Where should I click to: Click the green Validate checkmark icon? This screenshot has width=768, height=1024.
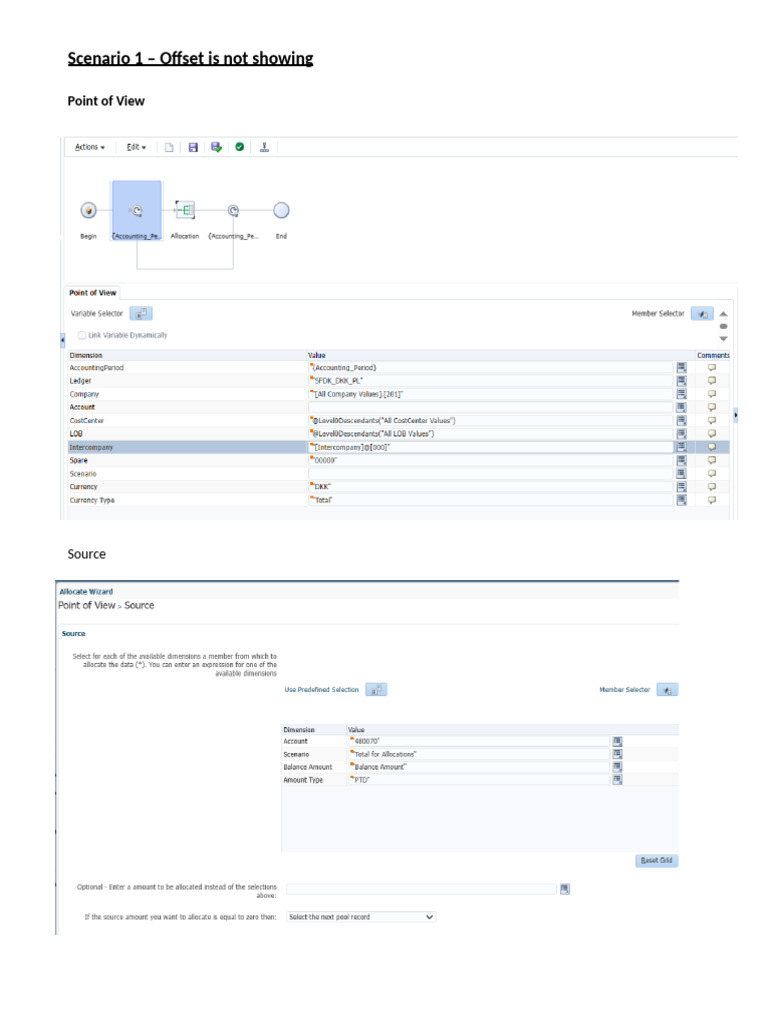click(240, 147)
